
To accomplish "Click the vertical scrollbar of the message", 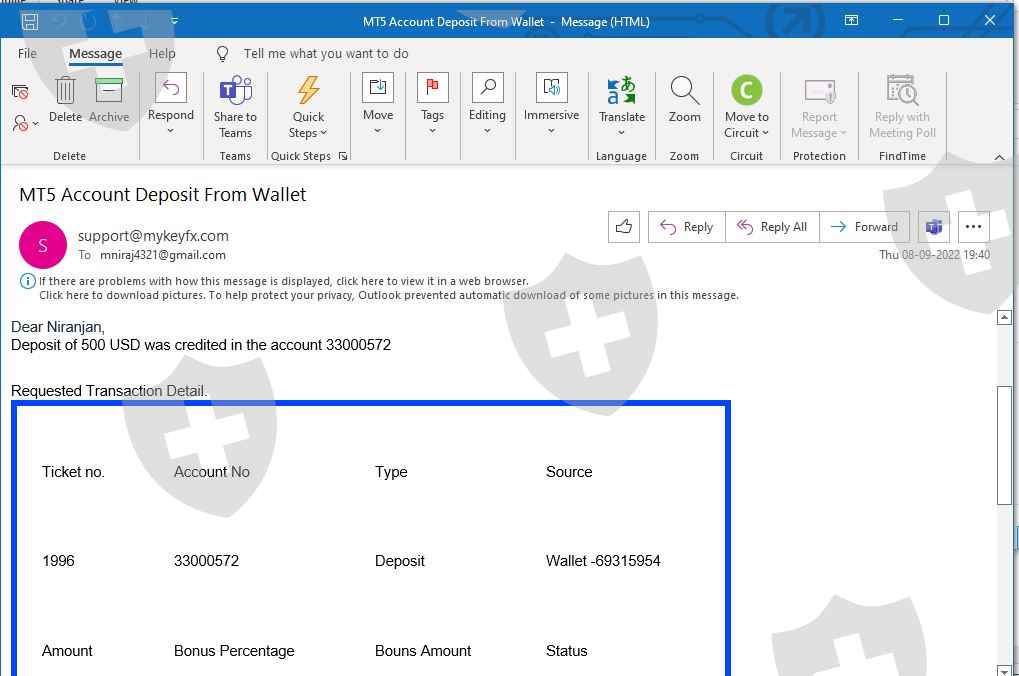I will 1004,445.
